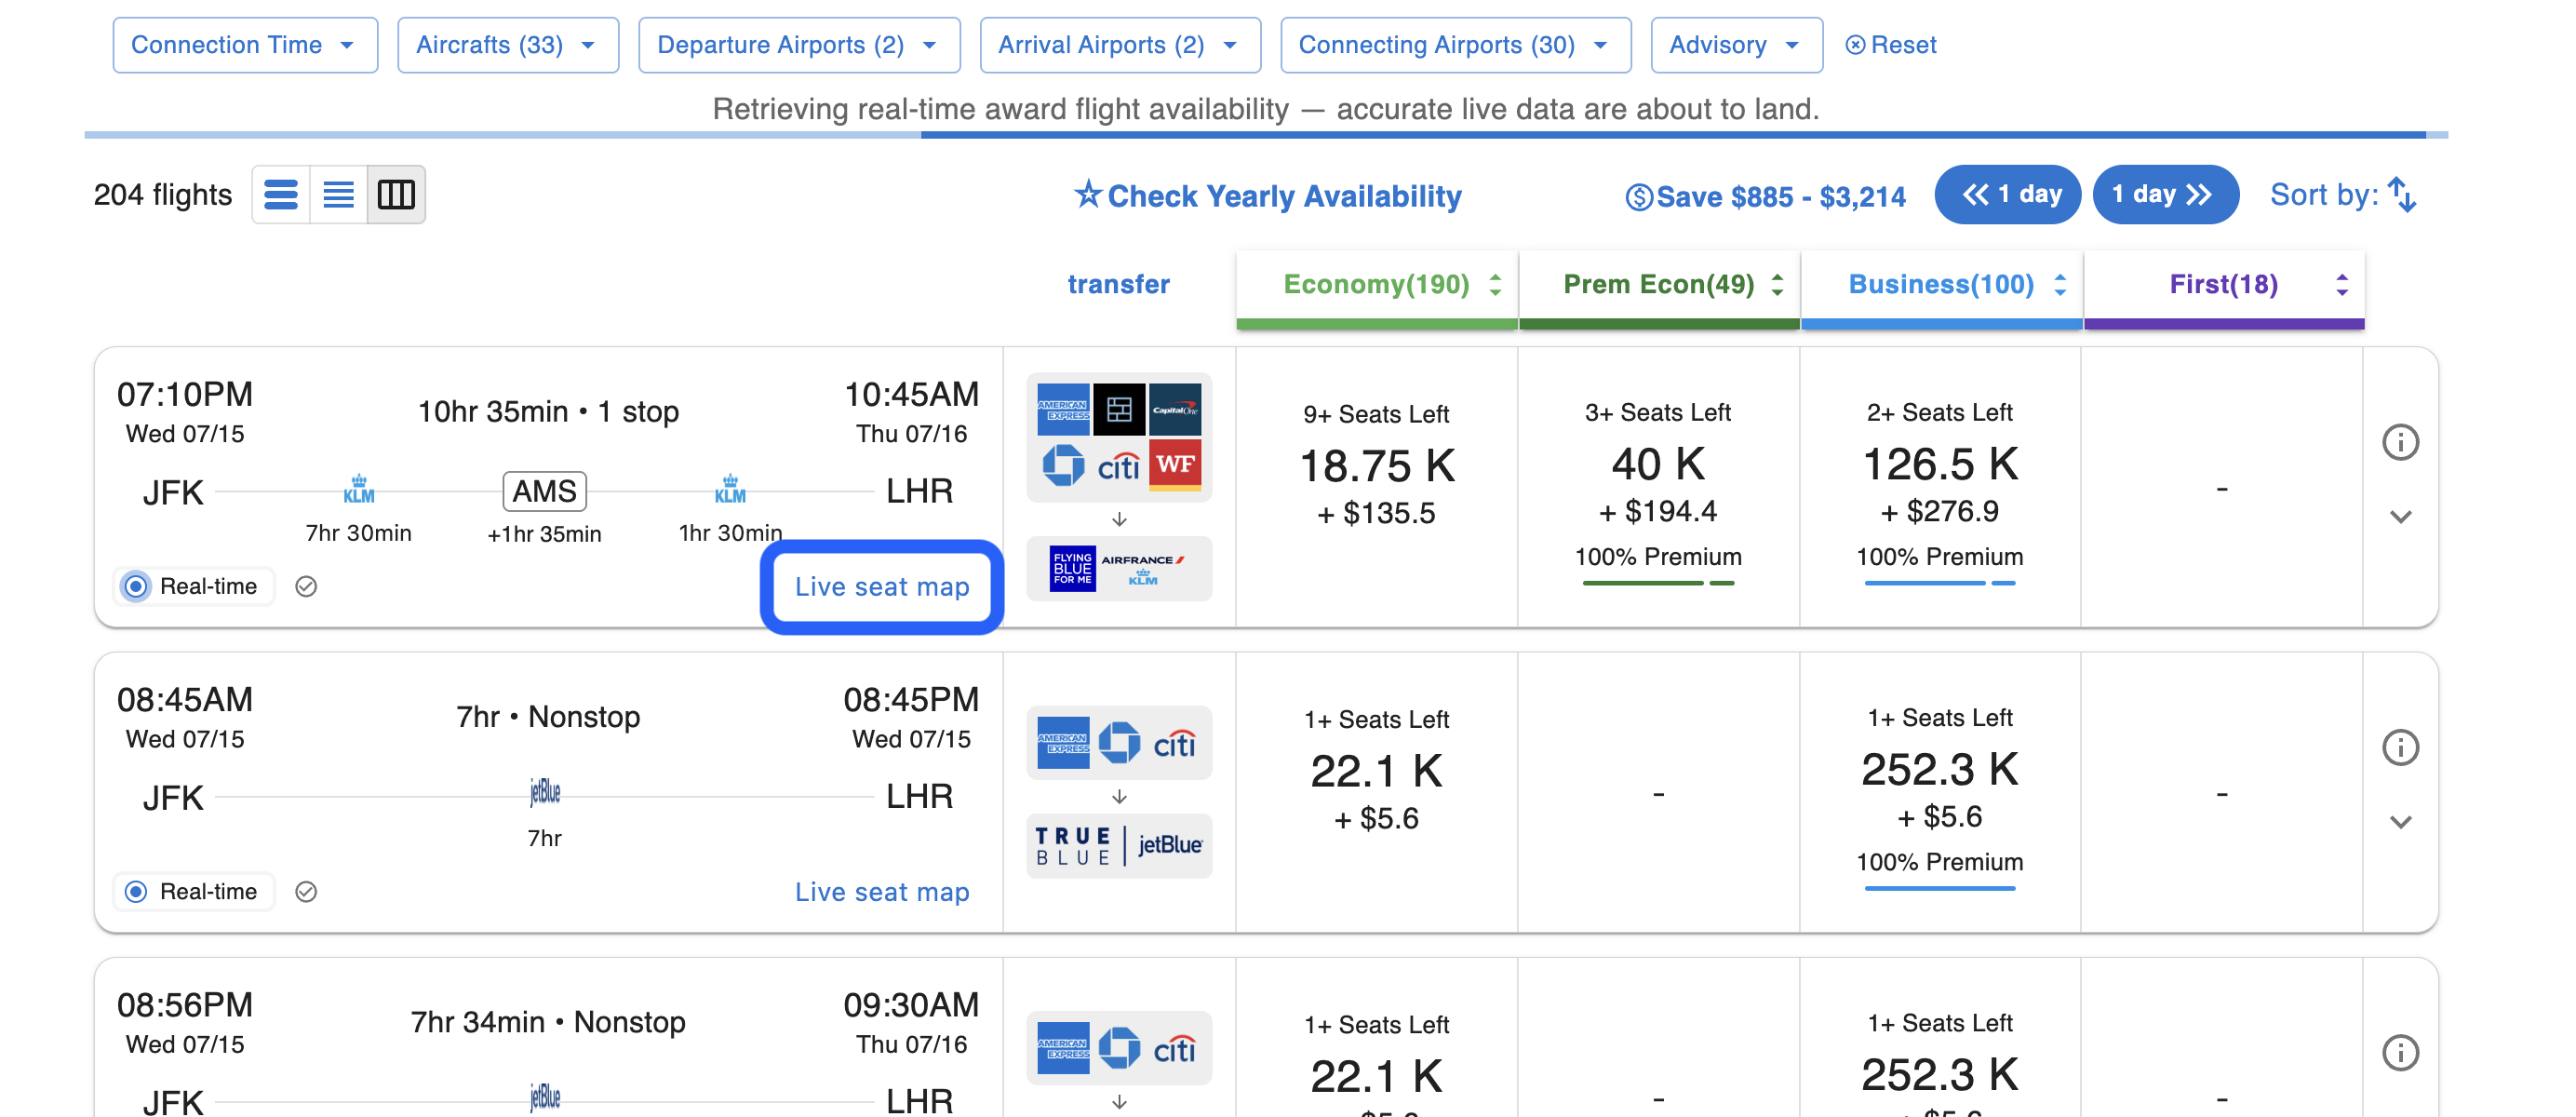Open Live seat map for 08:45AM flight

pos(881,891)
